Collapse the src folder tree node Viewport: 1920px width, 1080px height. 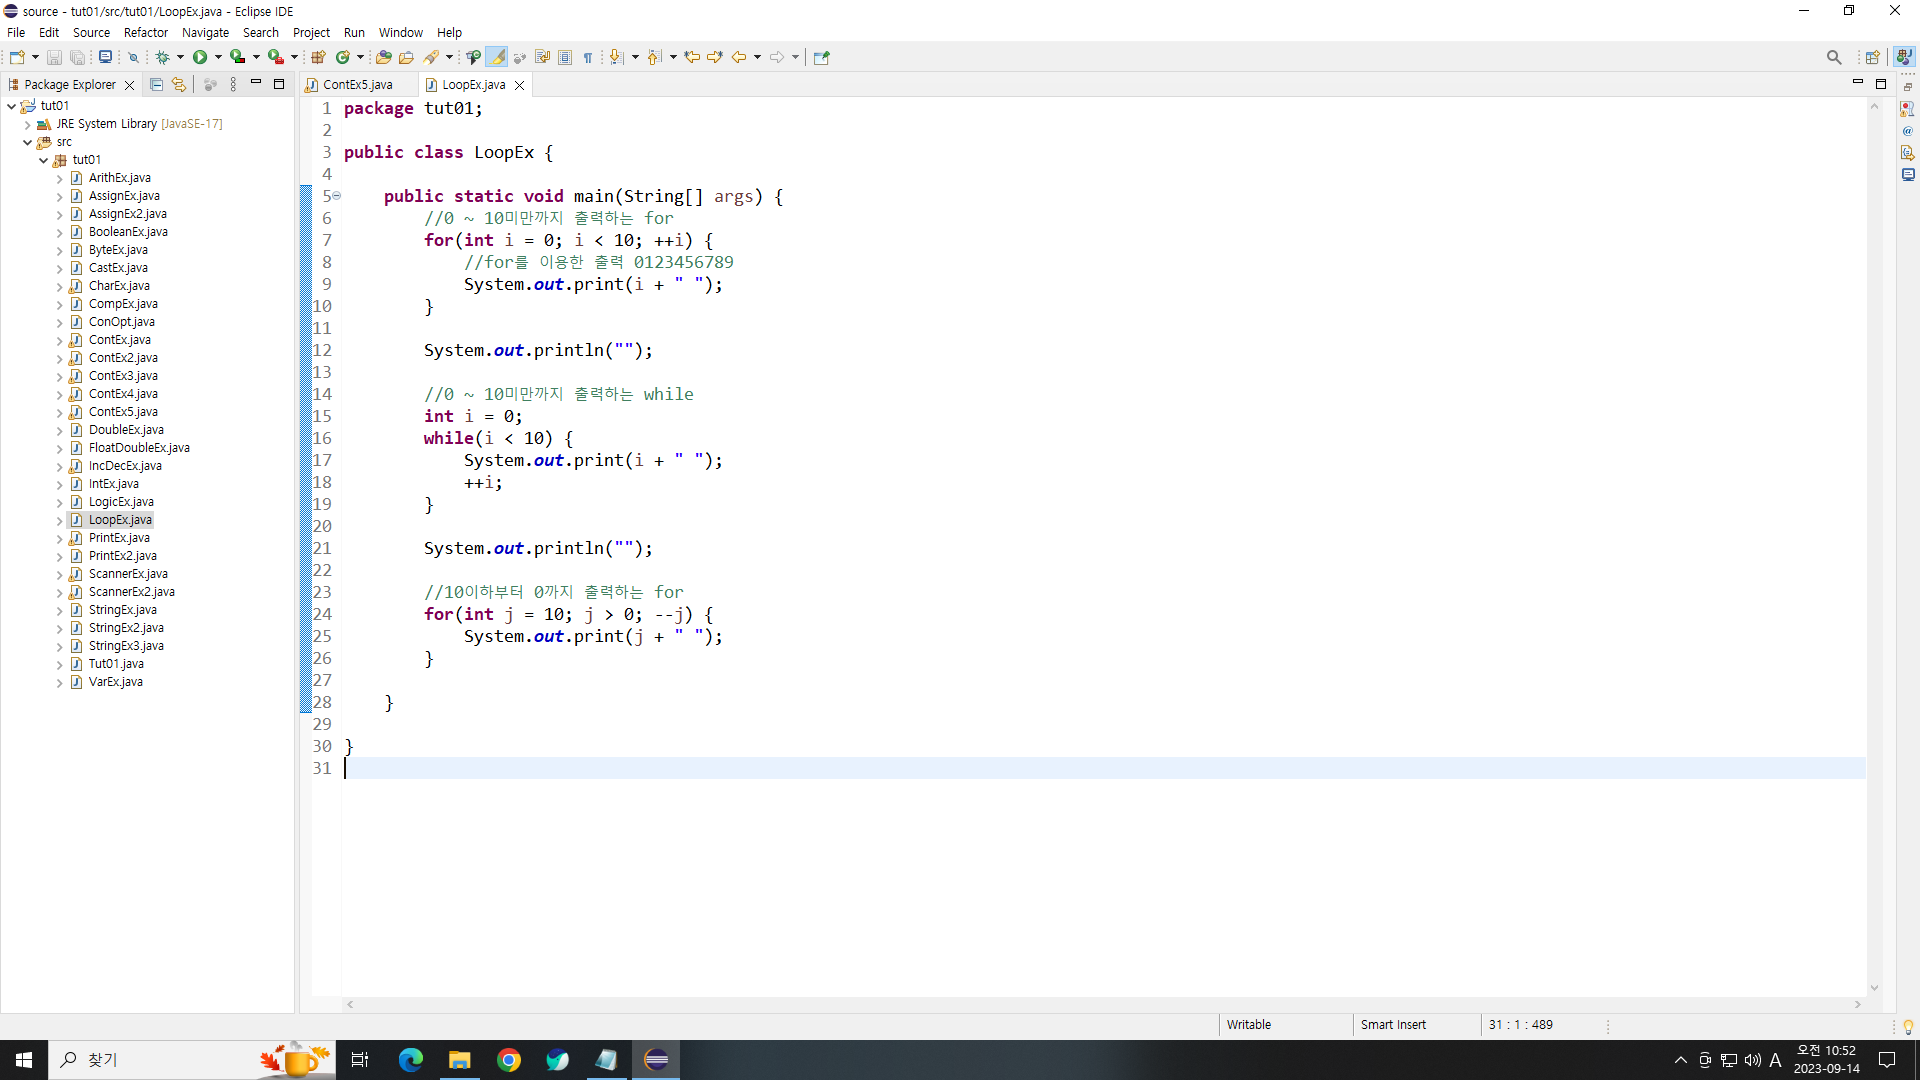(x=27, y=143)
